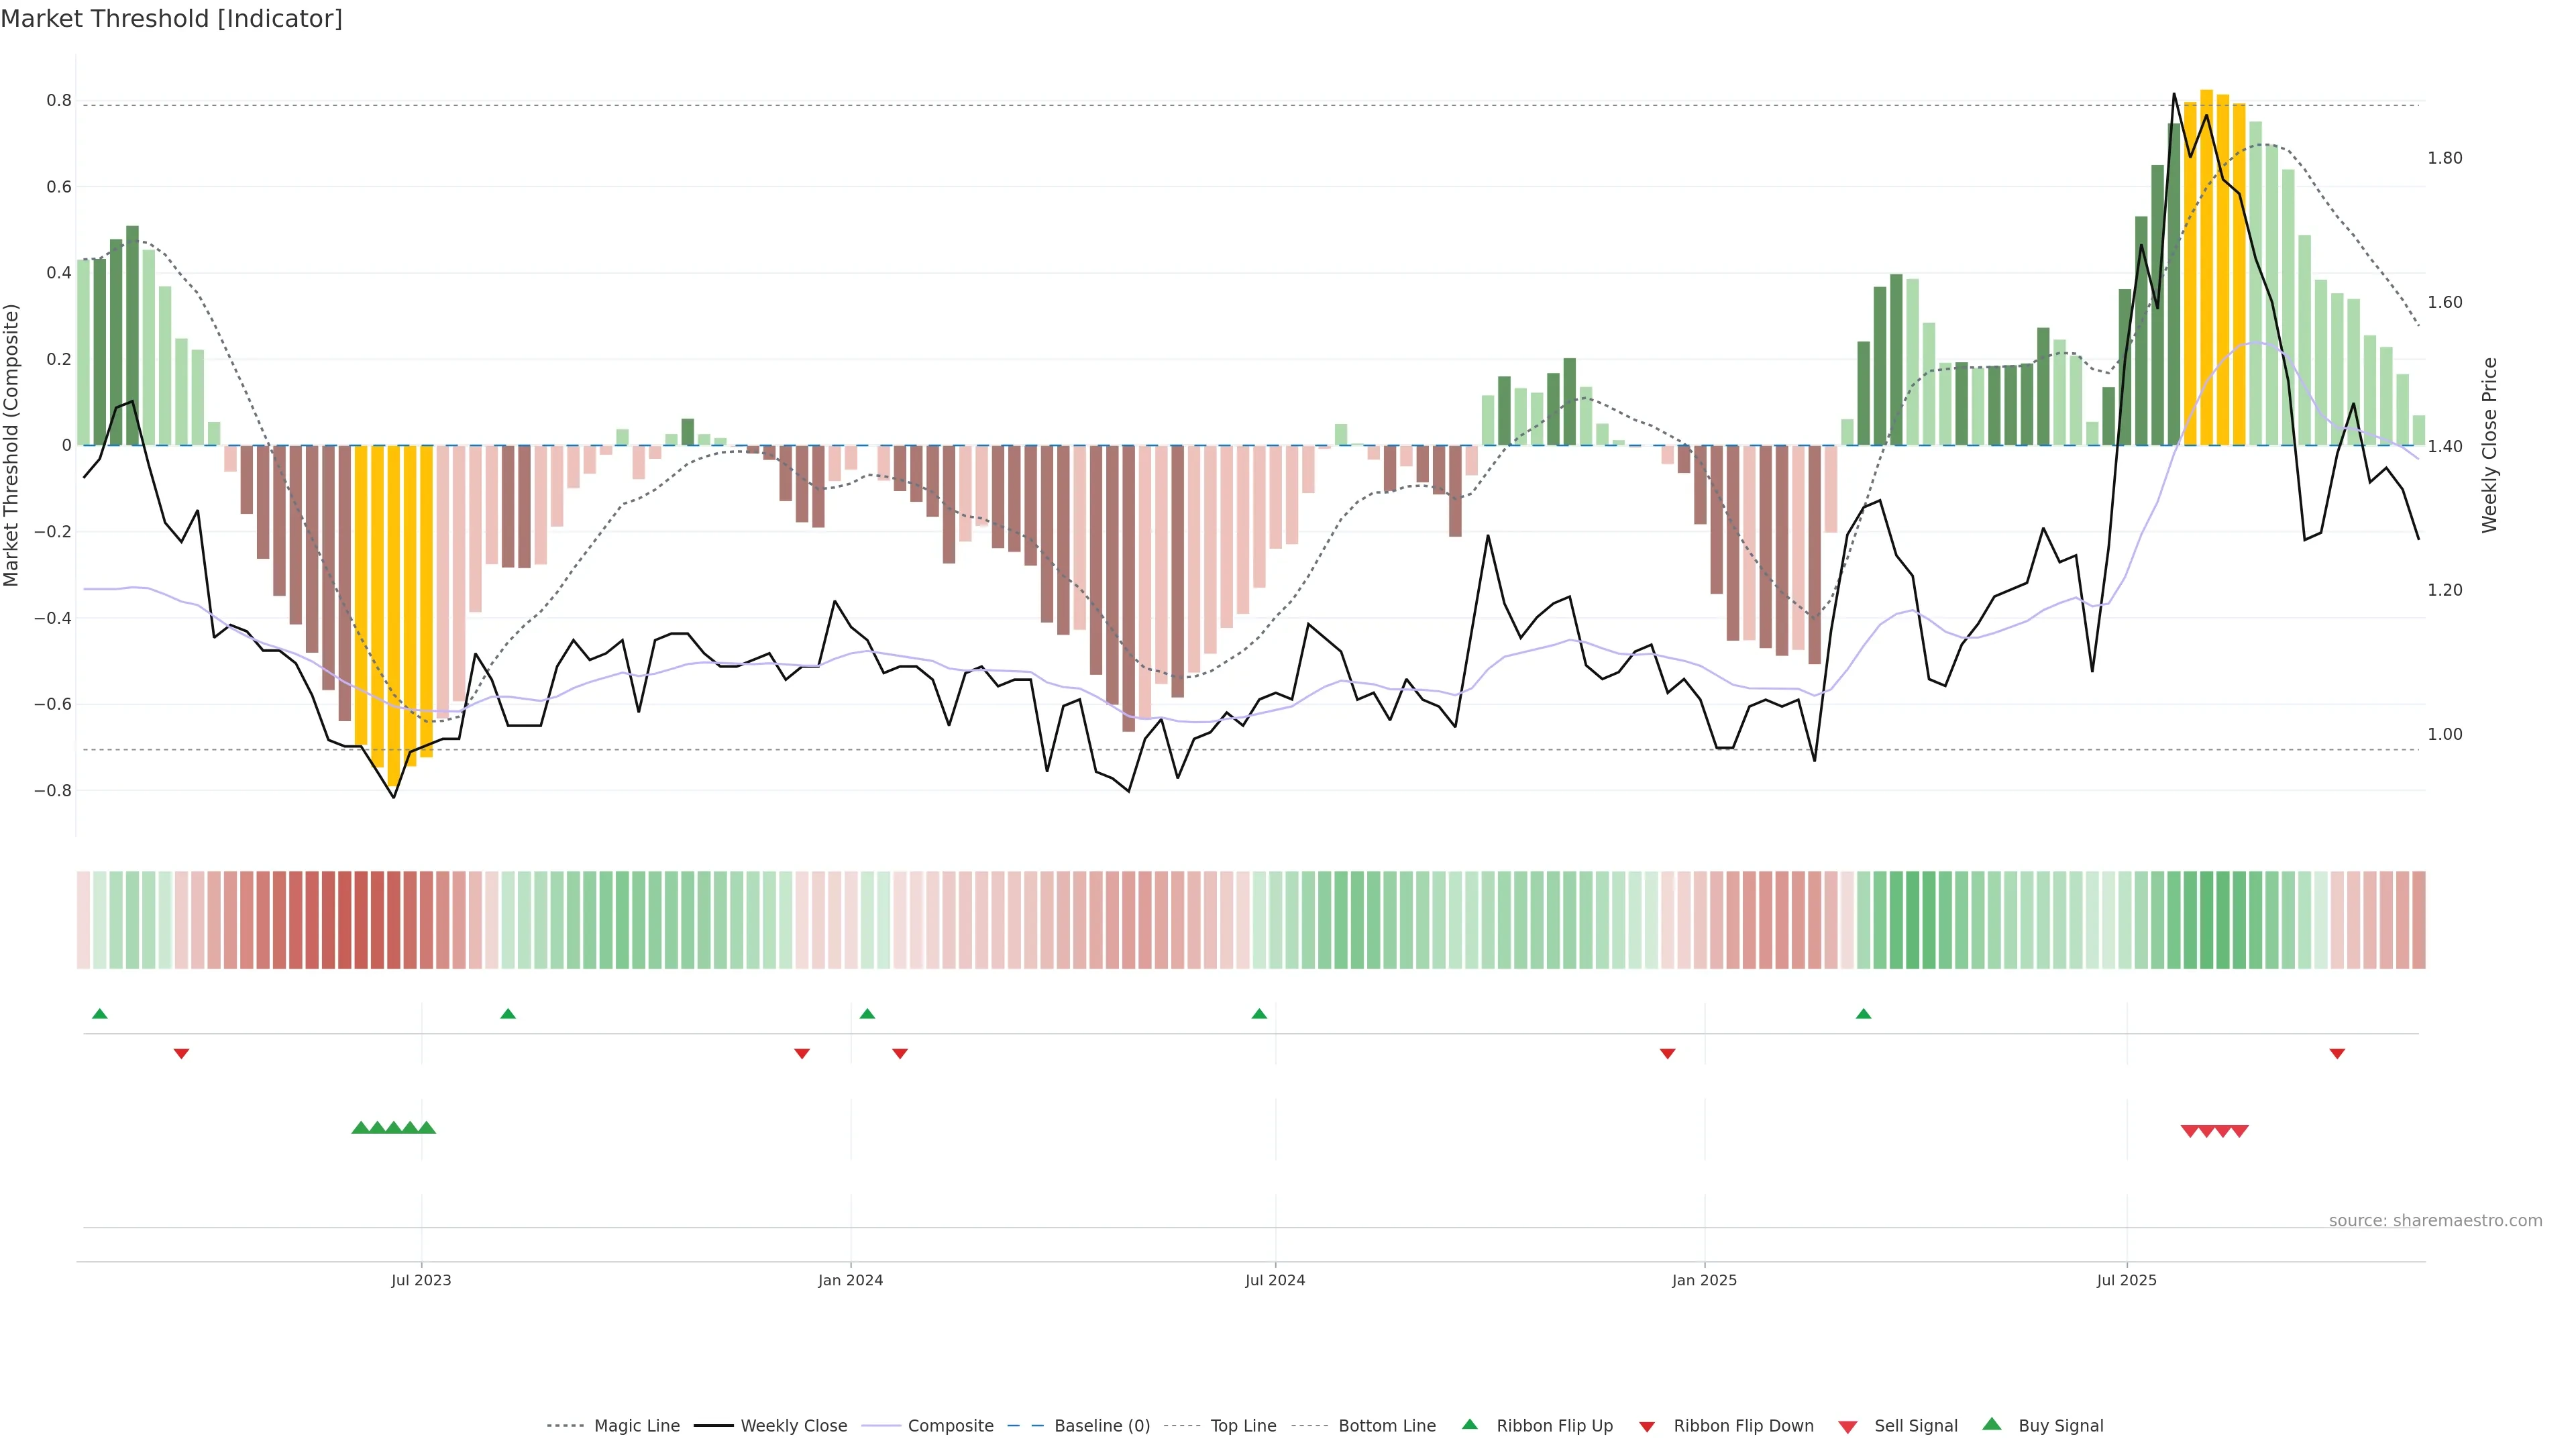Open the source sharemaestro.com text
2576x1449 pixels.
pos(2435,1221)
